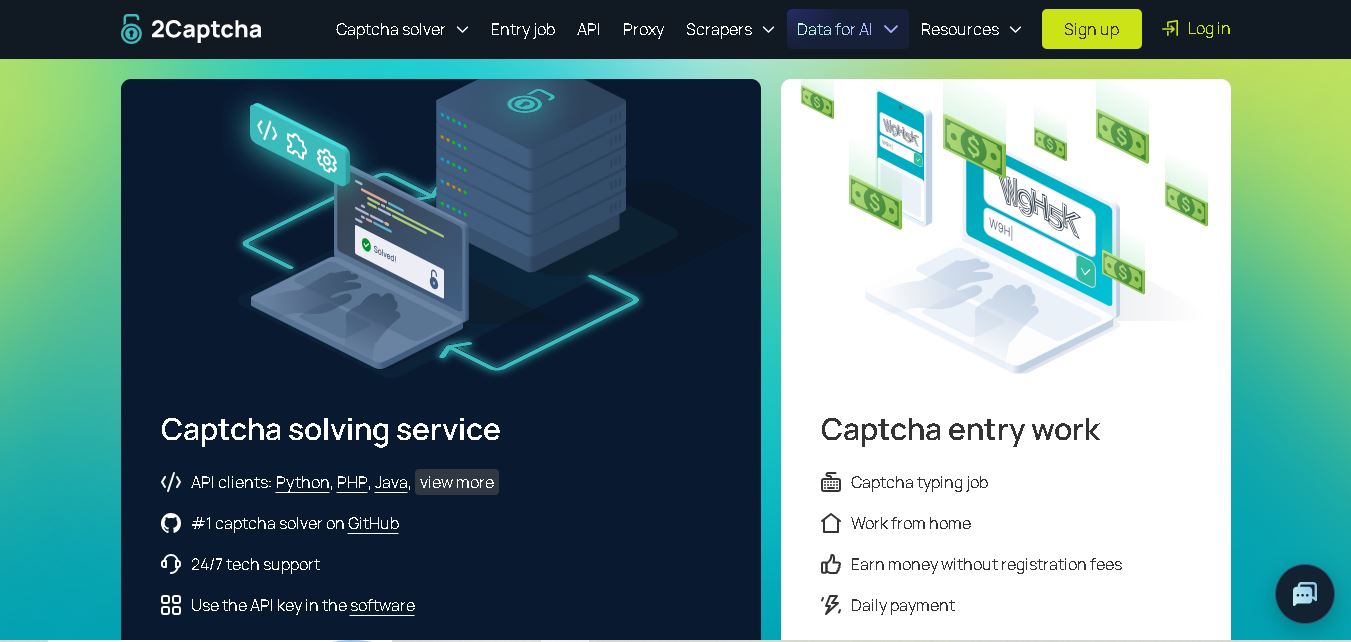This screenshot has width=1351, height=642.
Task: Open the Proxy menu item
Action: coord(643,29)
